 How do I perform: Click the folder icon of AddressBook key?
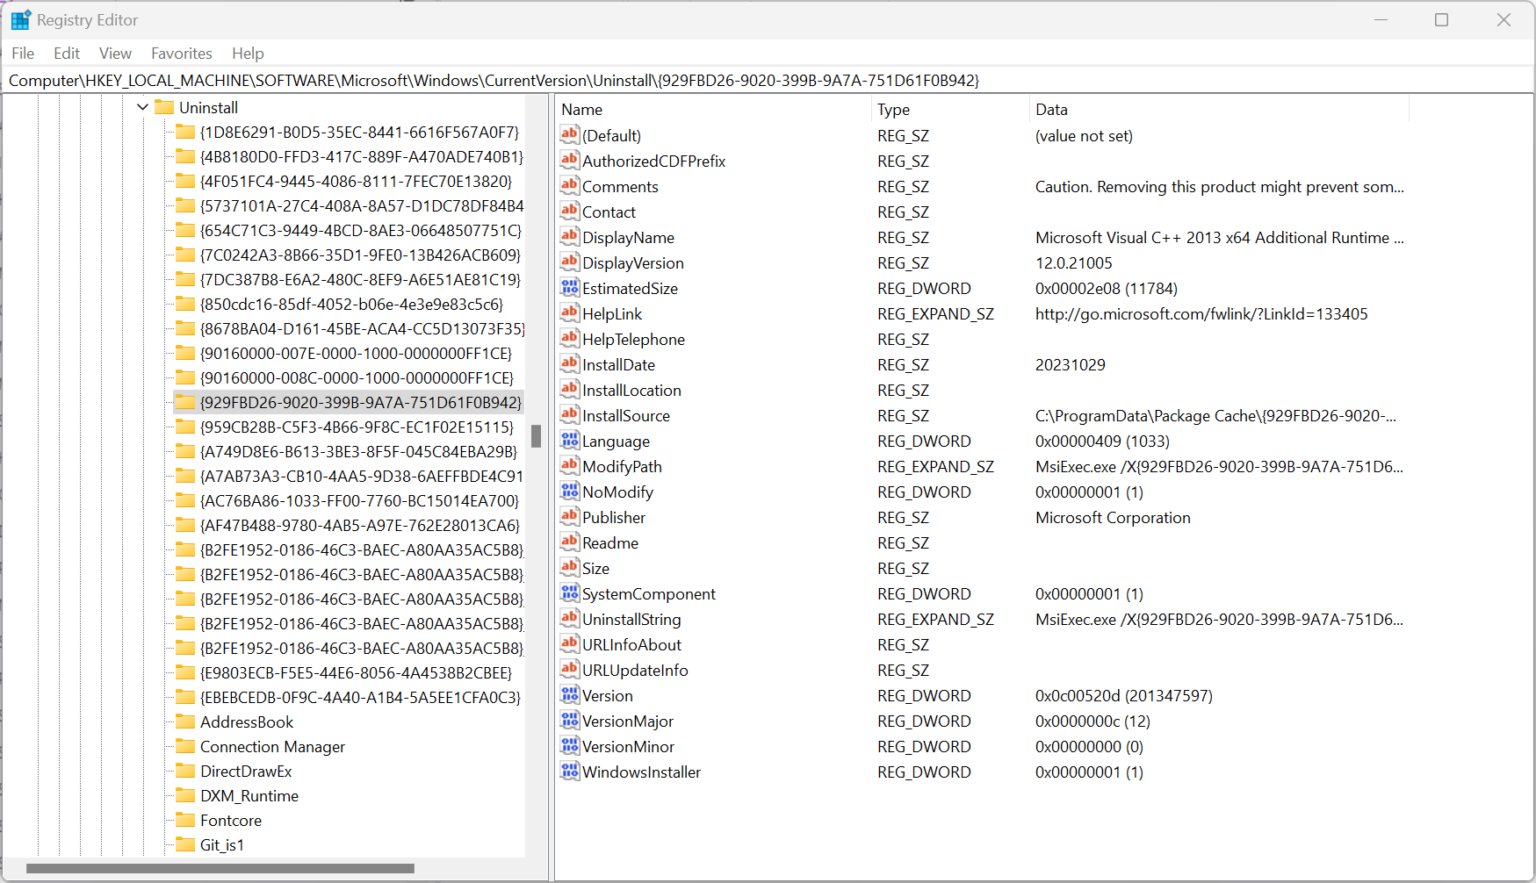(x=185, y=722)
